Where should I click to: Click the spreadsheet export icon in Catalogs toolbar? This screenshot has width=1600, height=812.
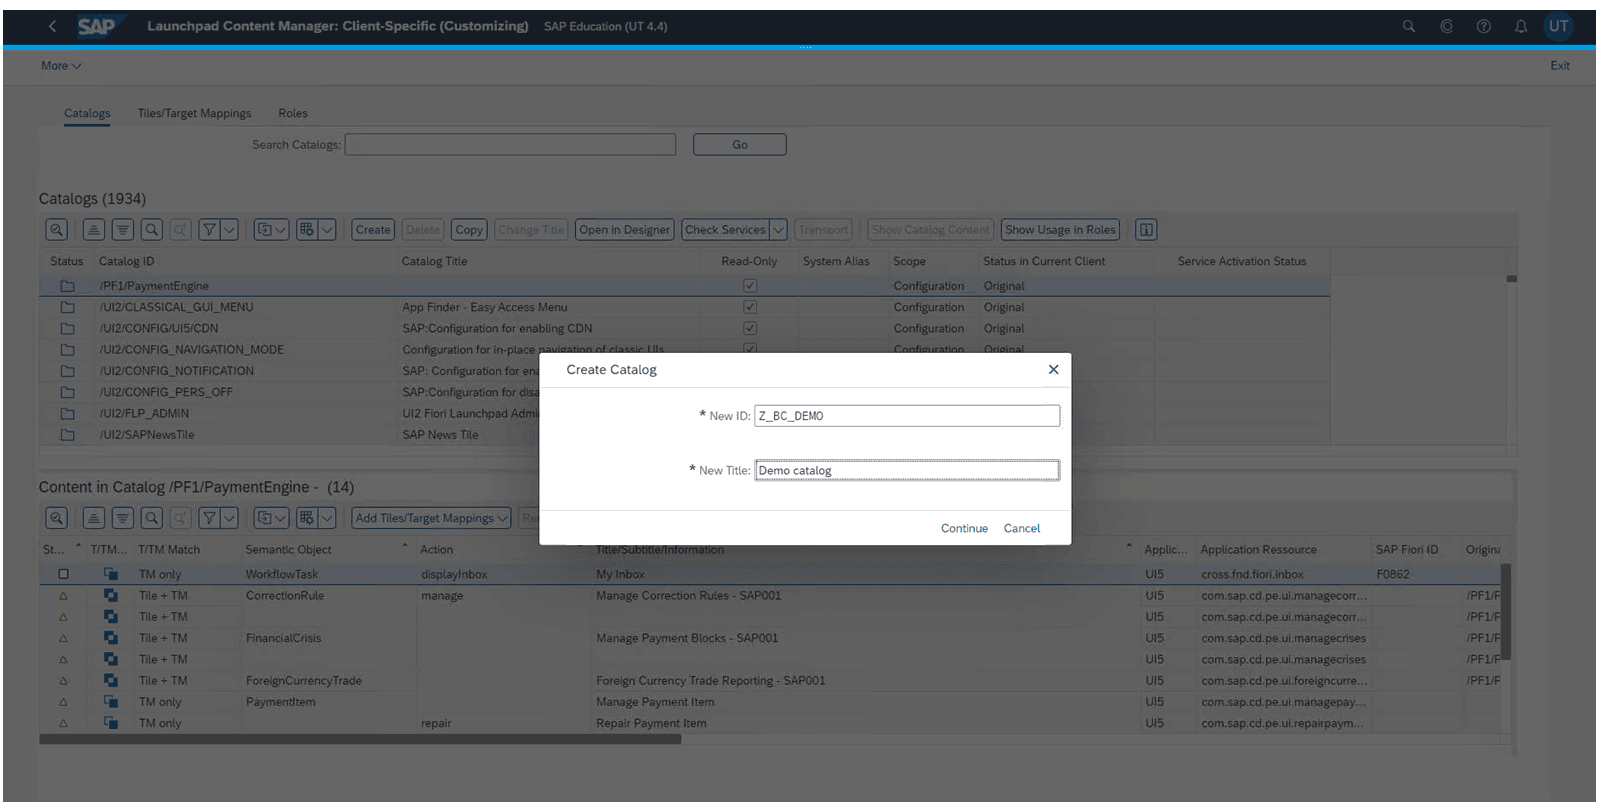307,230
